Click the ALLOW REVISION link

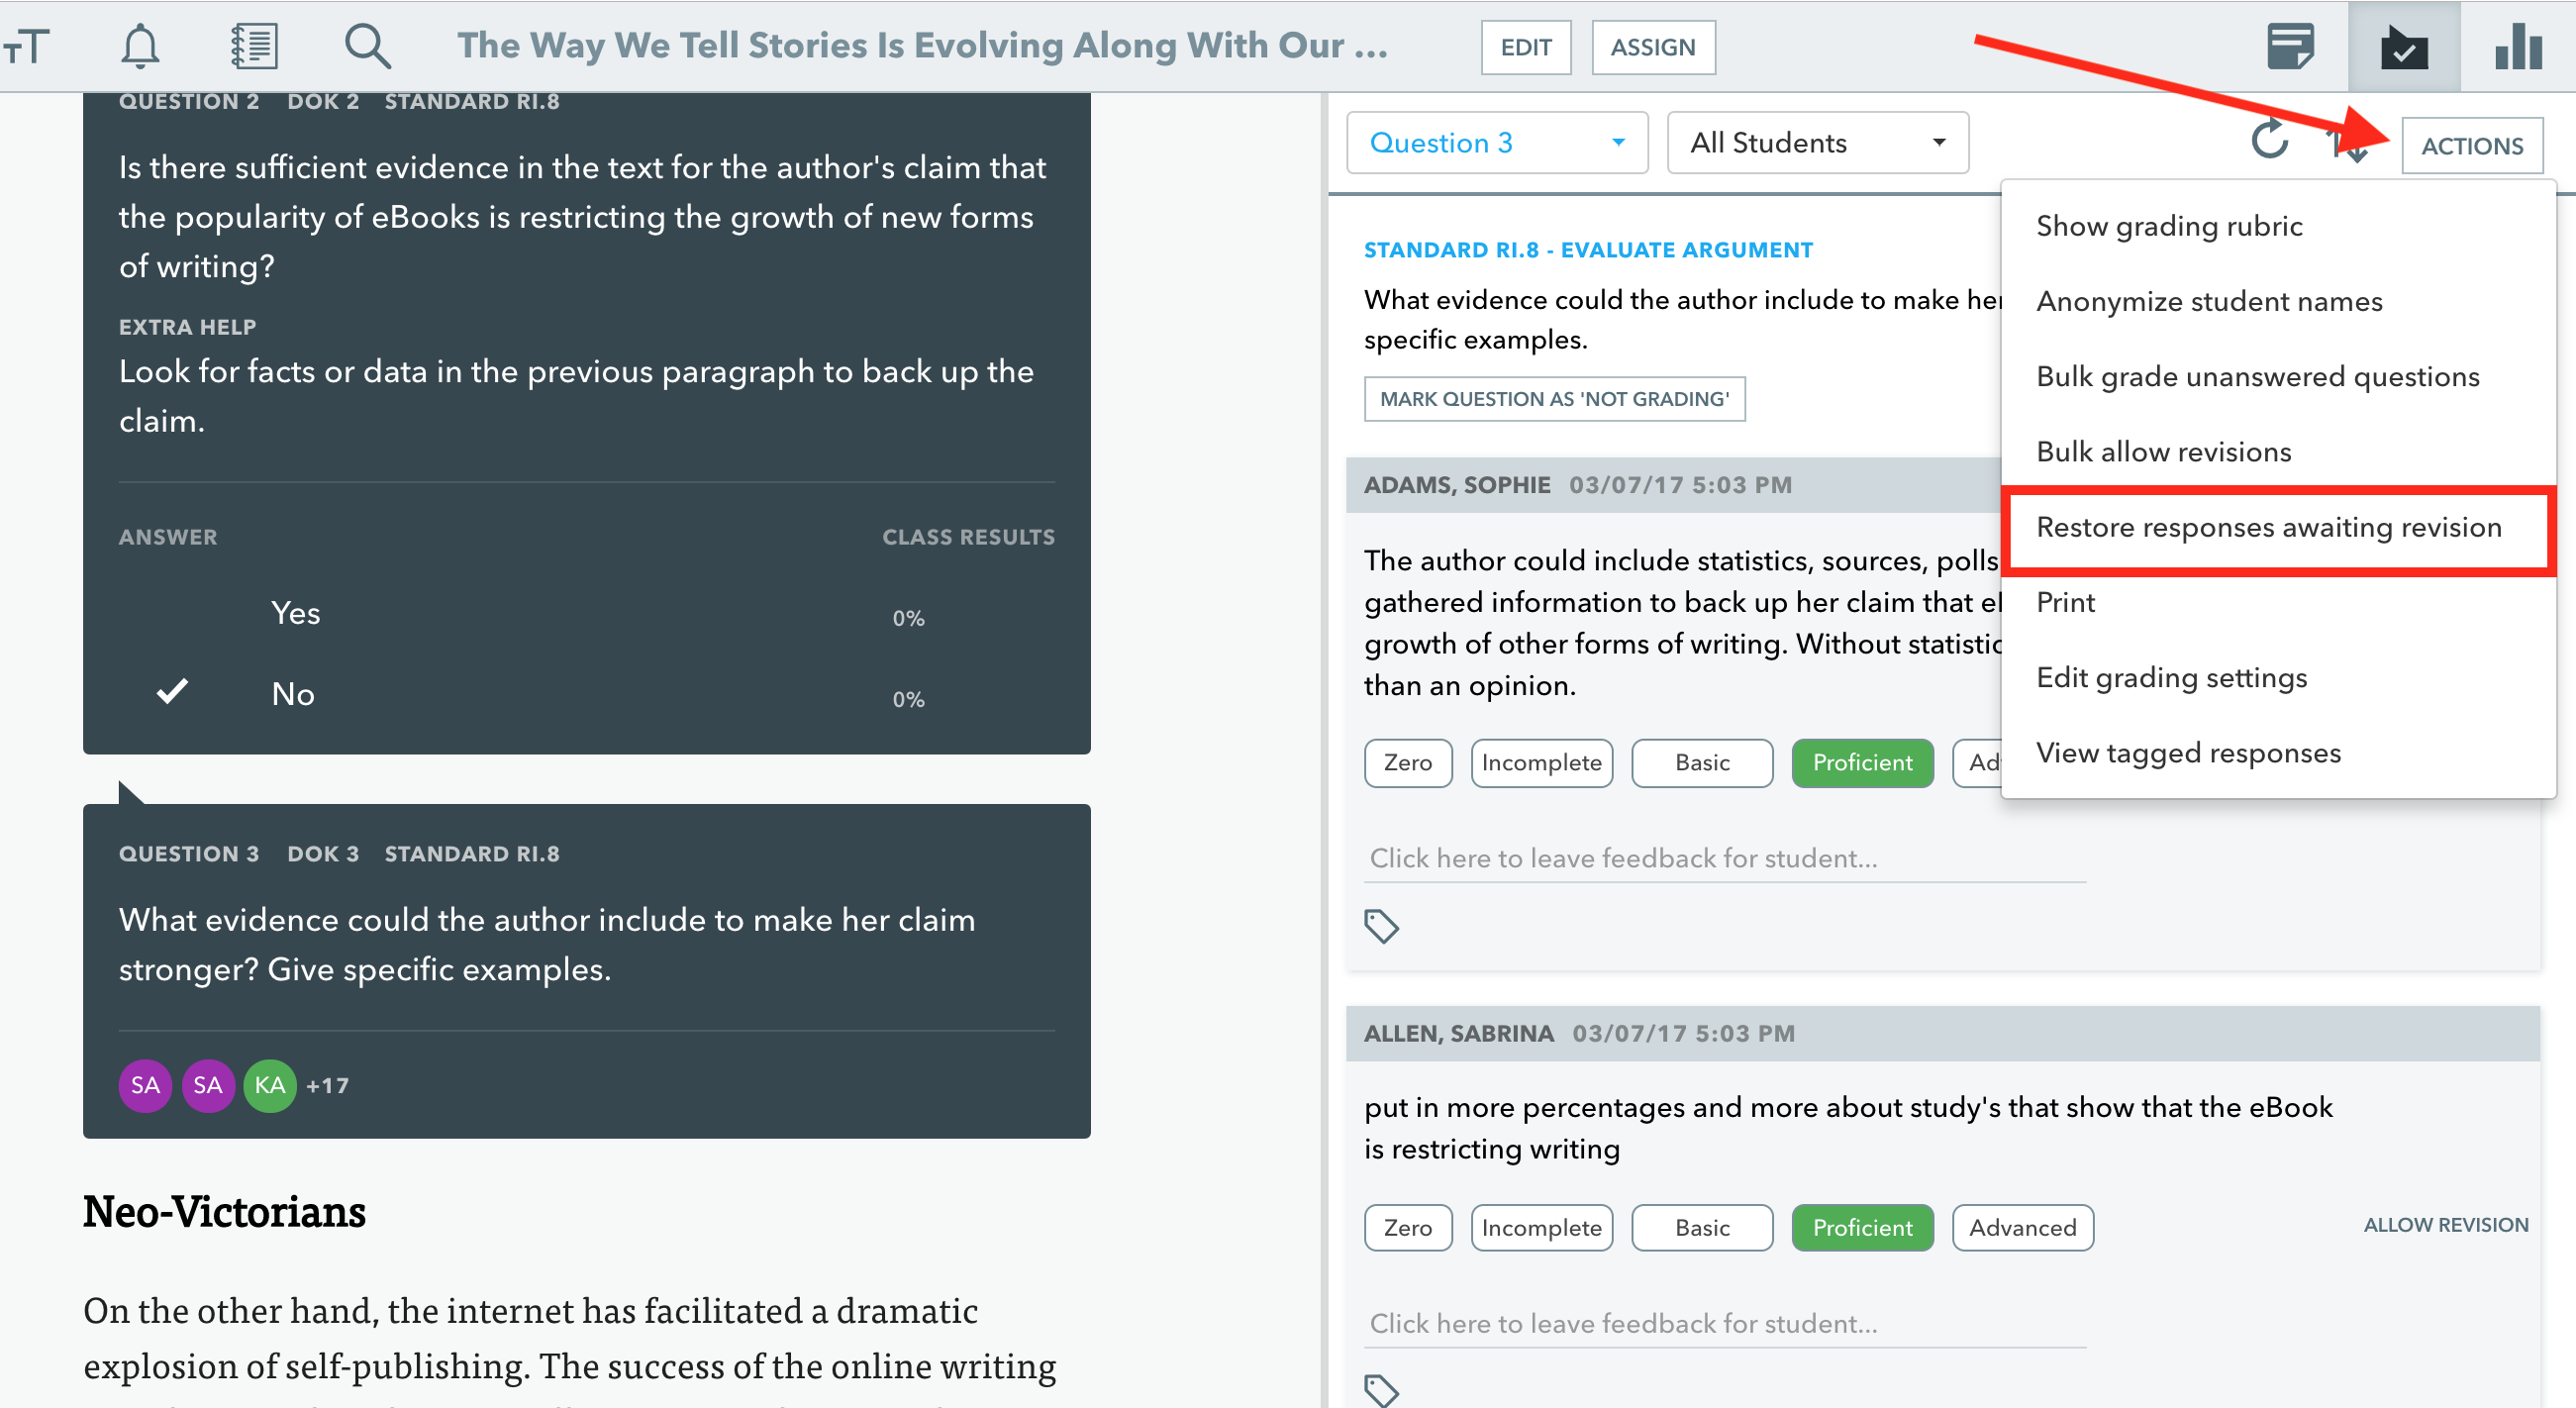point(2445,1225)
